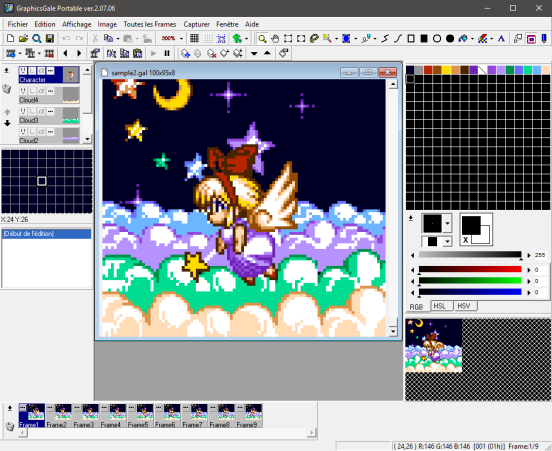Toggle the grid display icon

pos(194,38)
